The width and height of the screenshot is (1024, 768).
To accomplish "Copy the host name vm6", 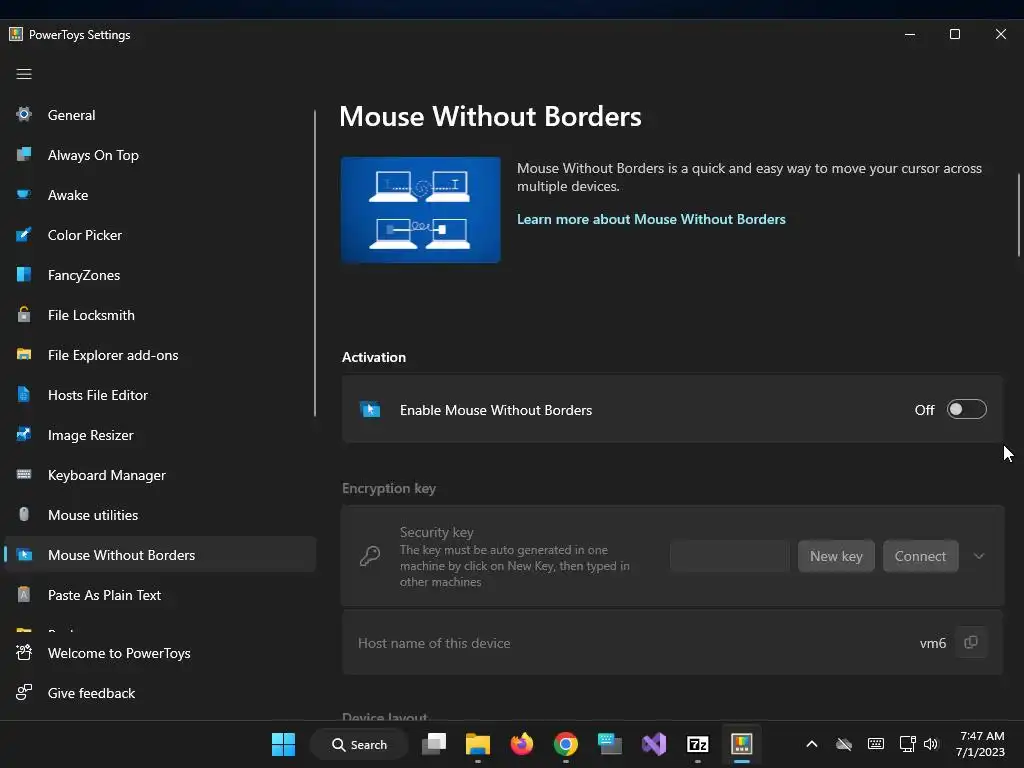I will [971, 643].
